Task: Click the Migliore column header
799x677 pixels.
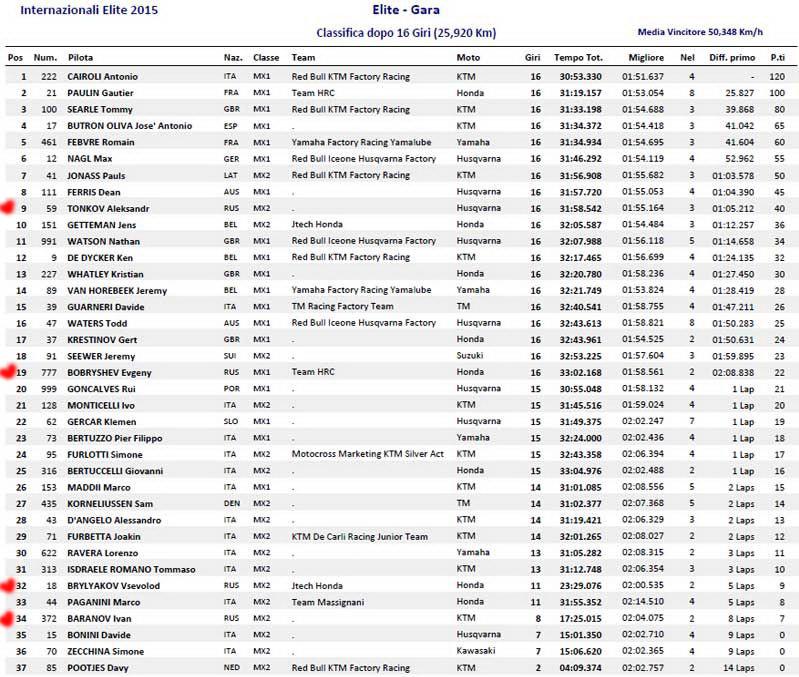Action: pyautogui.click(x=646, y=58)
